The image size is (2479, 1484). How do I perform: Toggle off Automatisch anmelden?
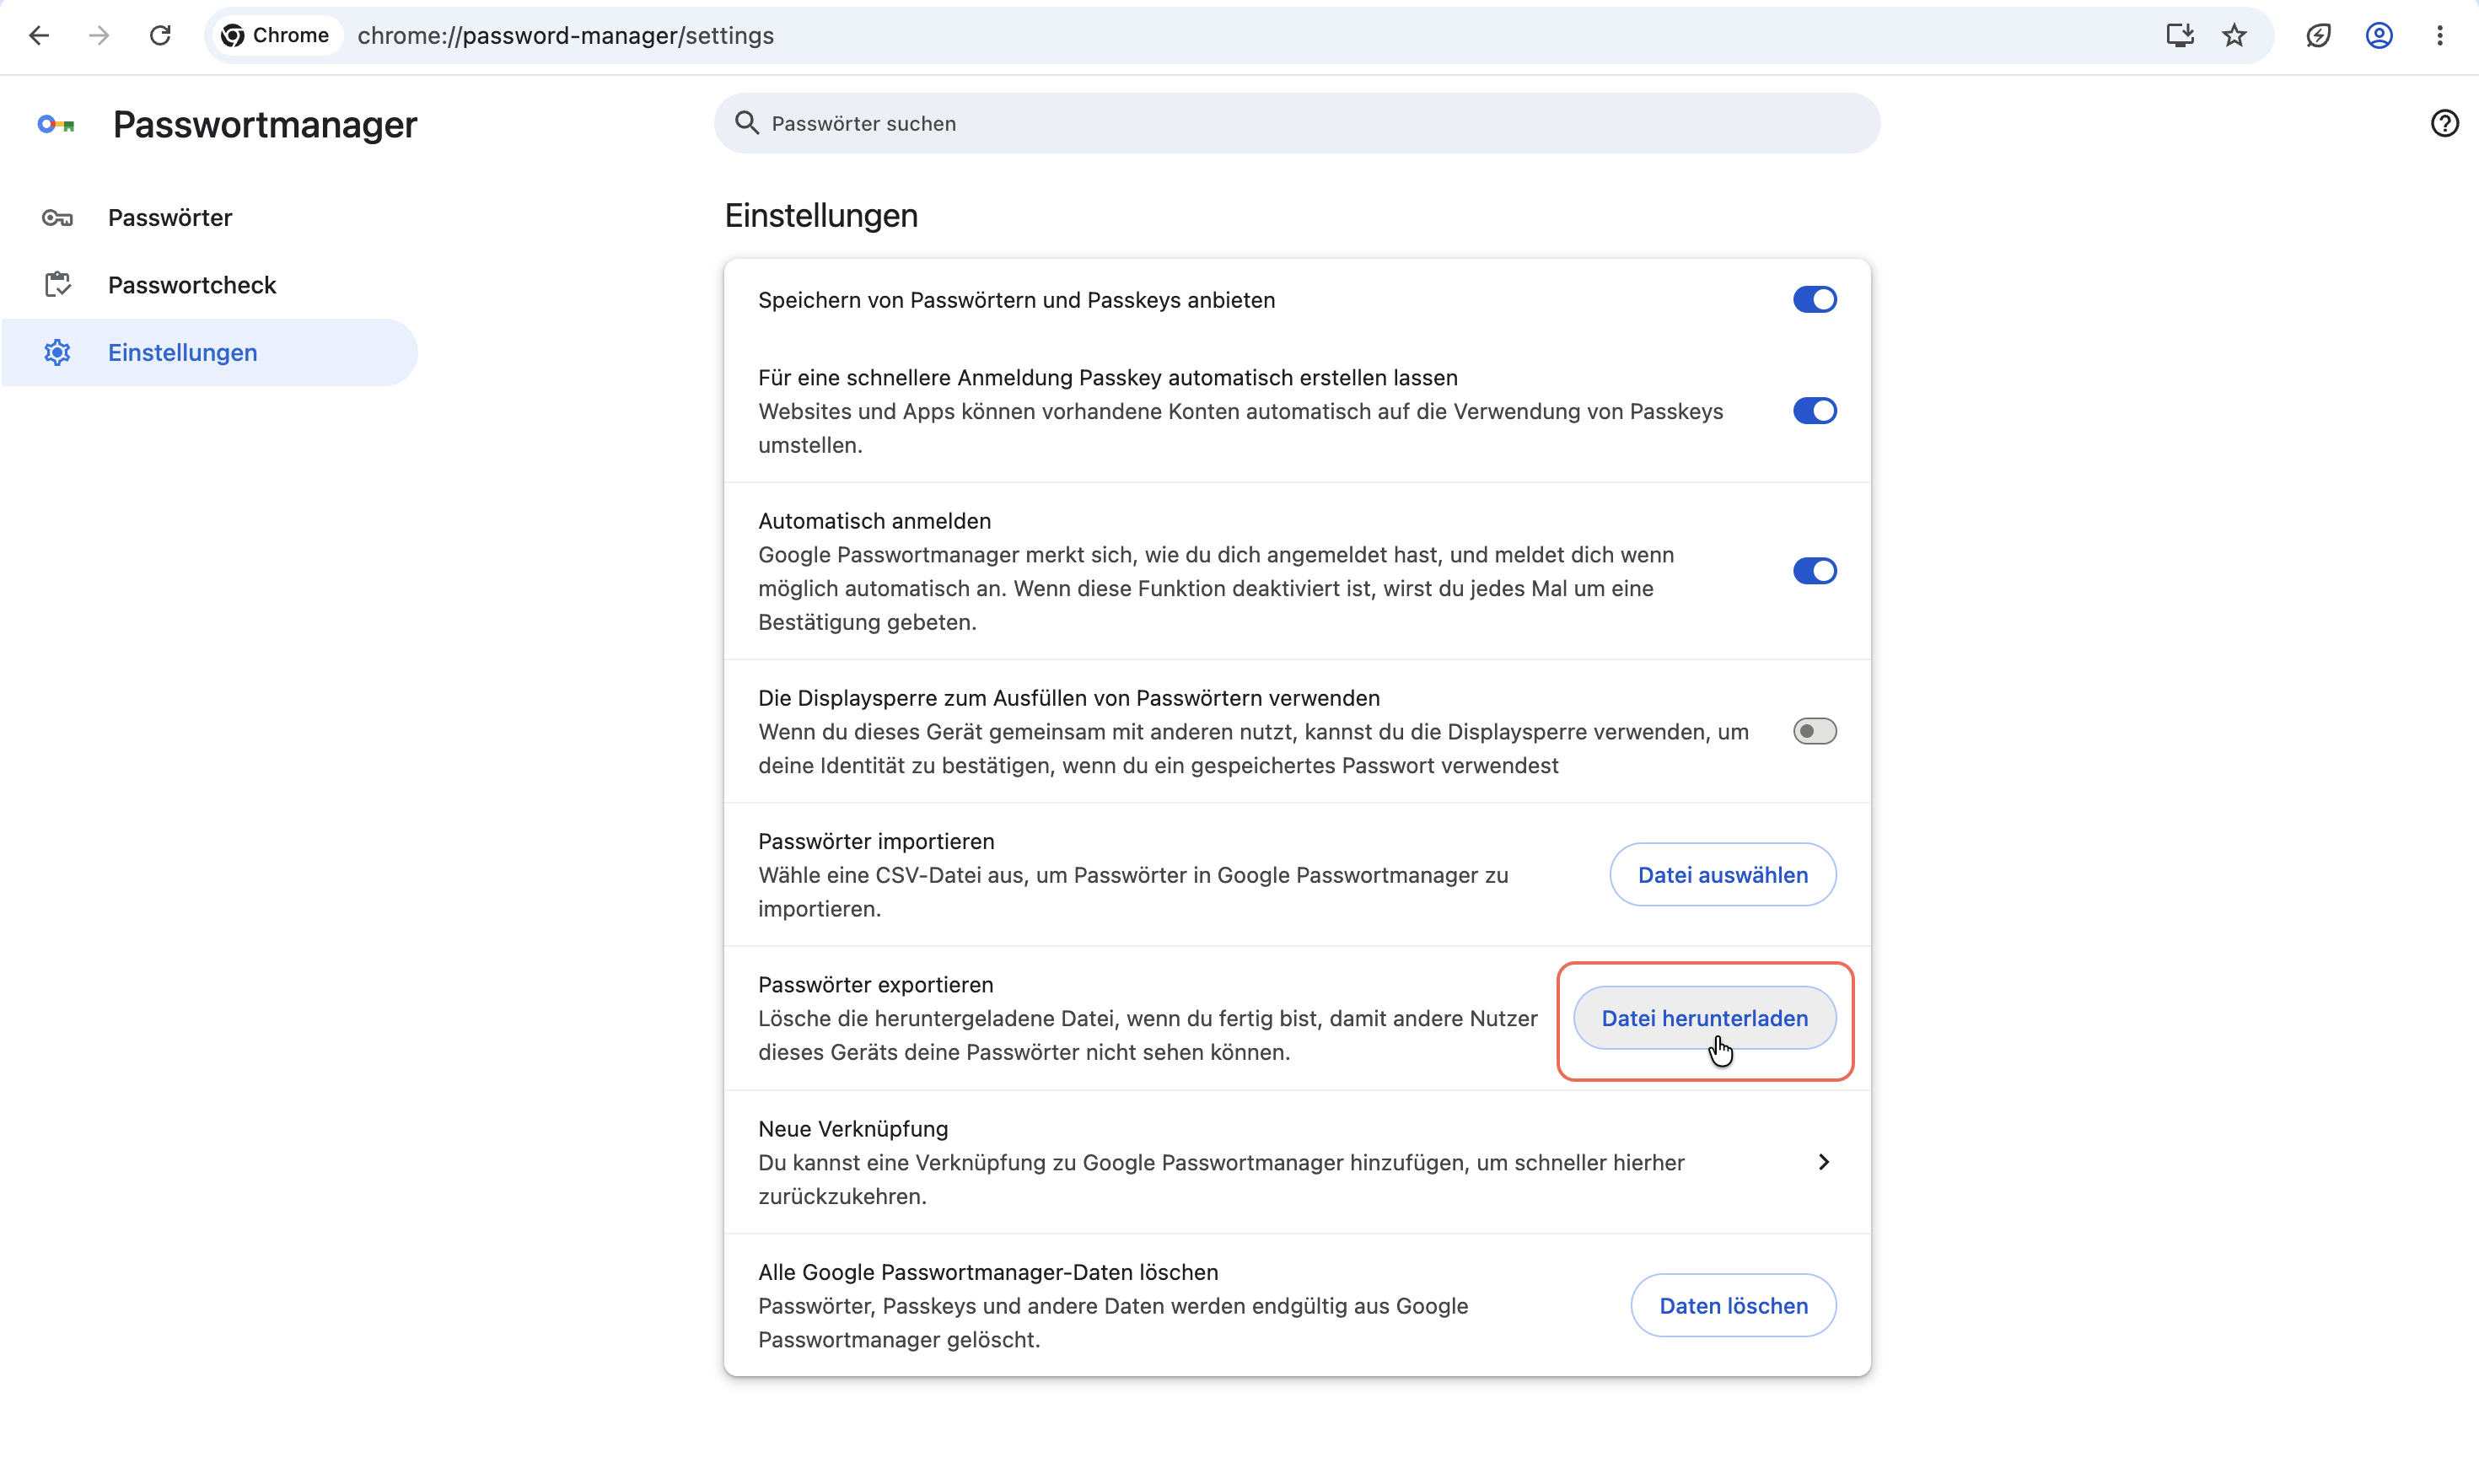1814,571
